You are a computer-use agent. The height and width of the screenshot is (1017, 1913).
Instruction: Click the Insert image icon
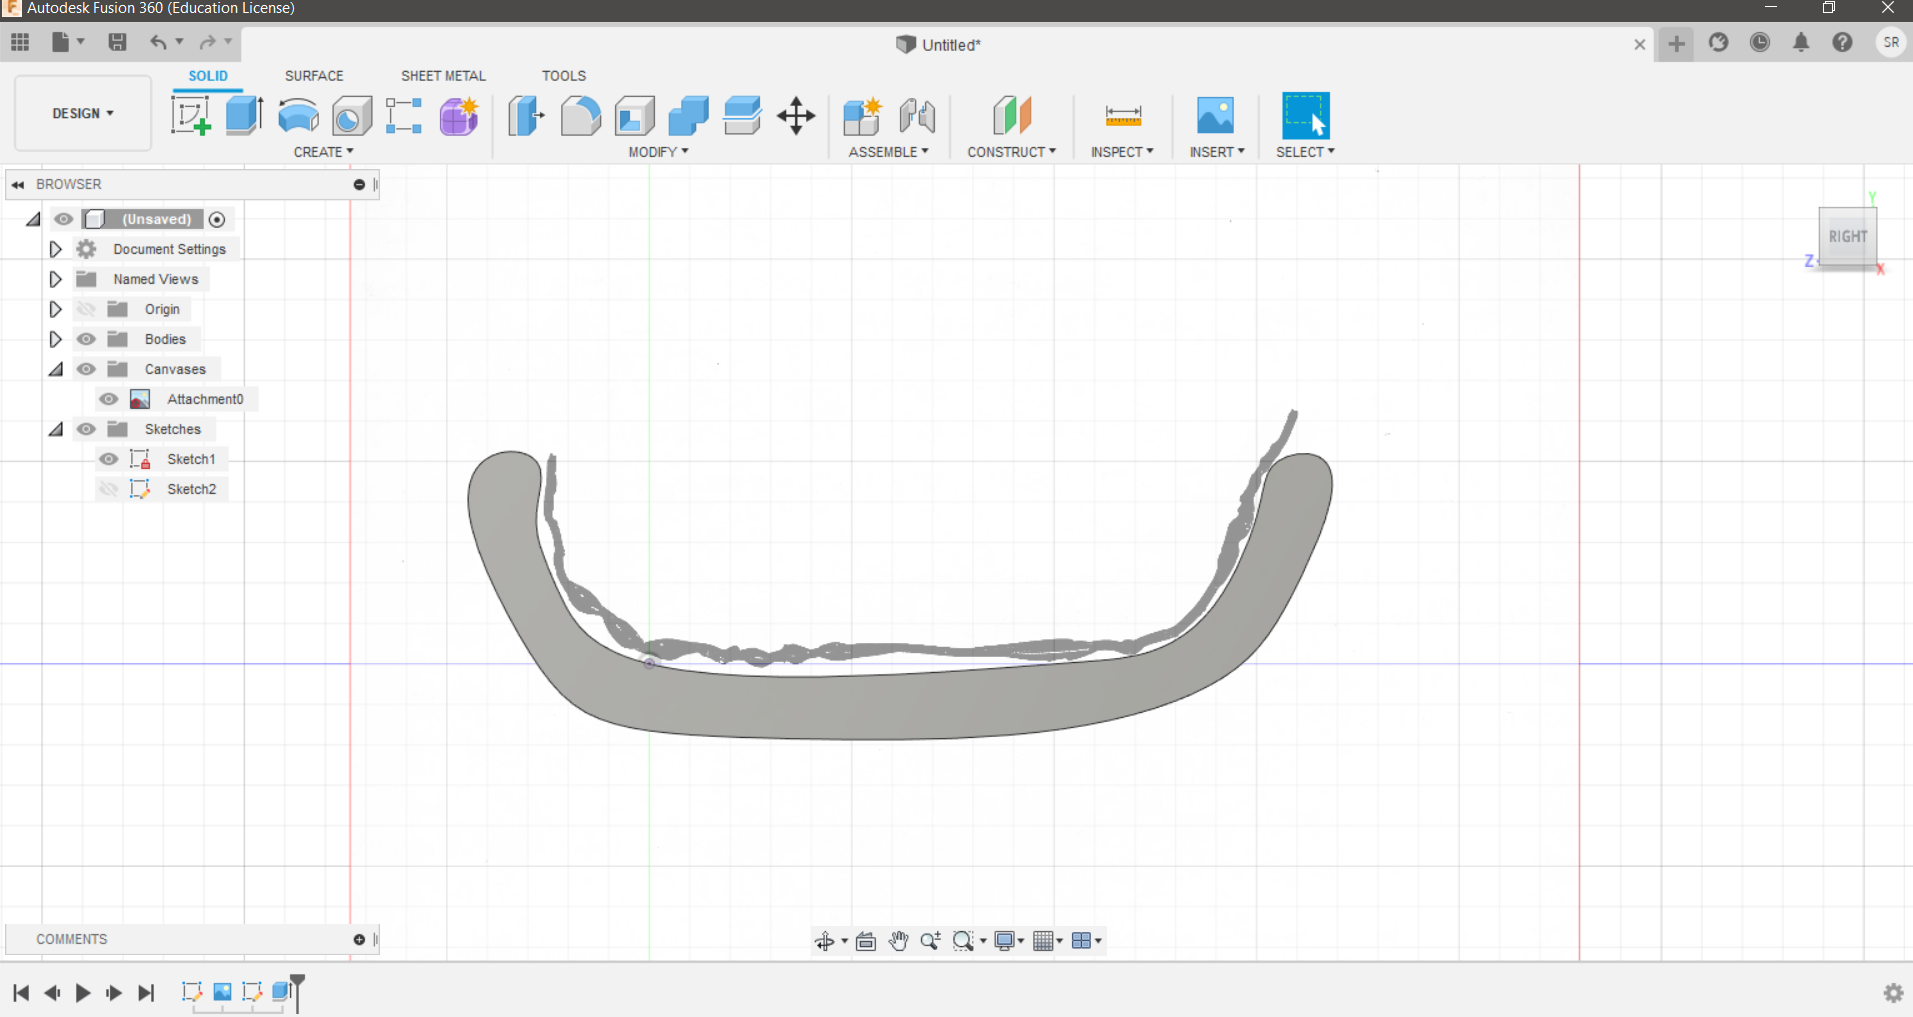click(1214, 115)
